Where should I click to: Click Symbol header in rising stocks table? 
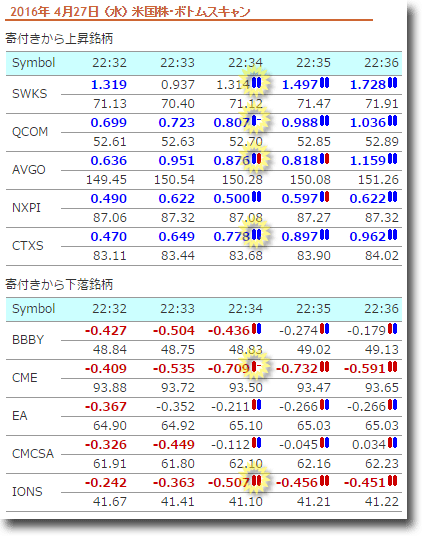click(34, 63)
